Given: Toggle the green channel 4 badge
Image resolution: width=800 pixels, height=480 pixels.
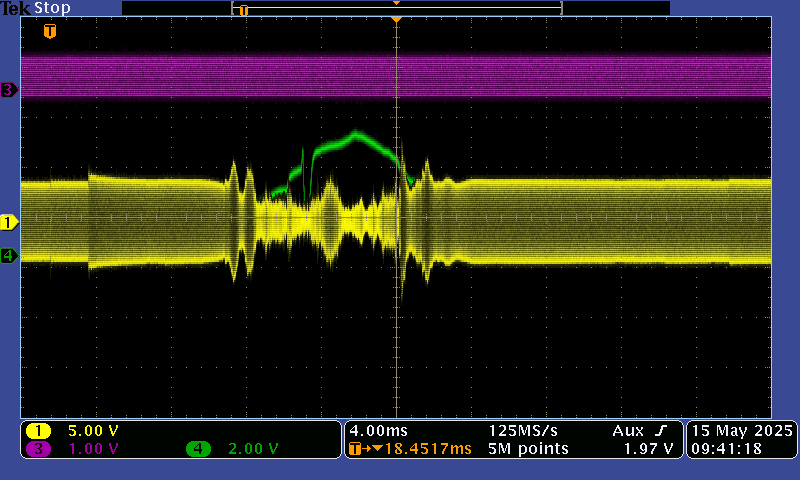Looking at the screenshot, I should pos(198,448).
